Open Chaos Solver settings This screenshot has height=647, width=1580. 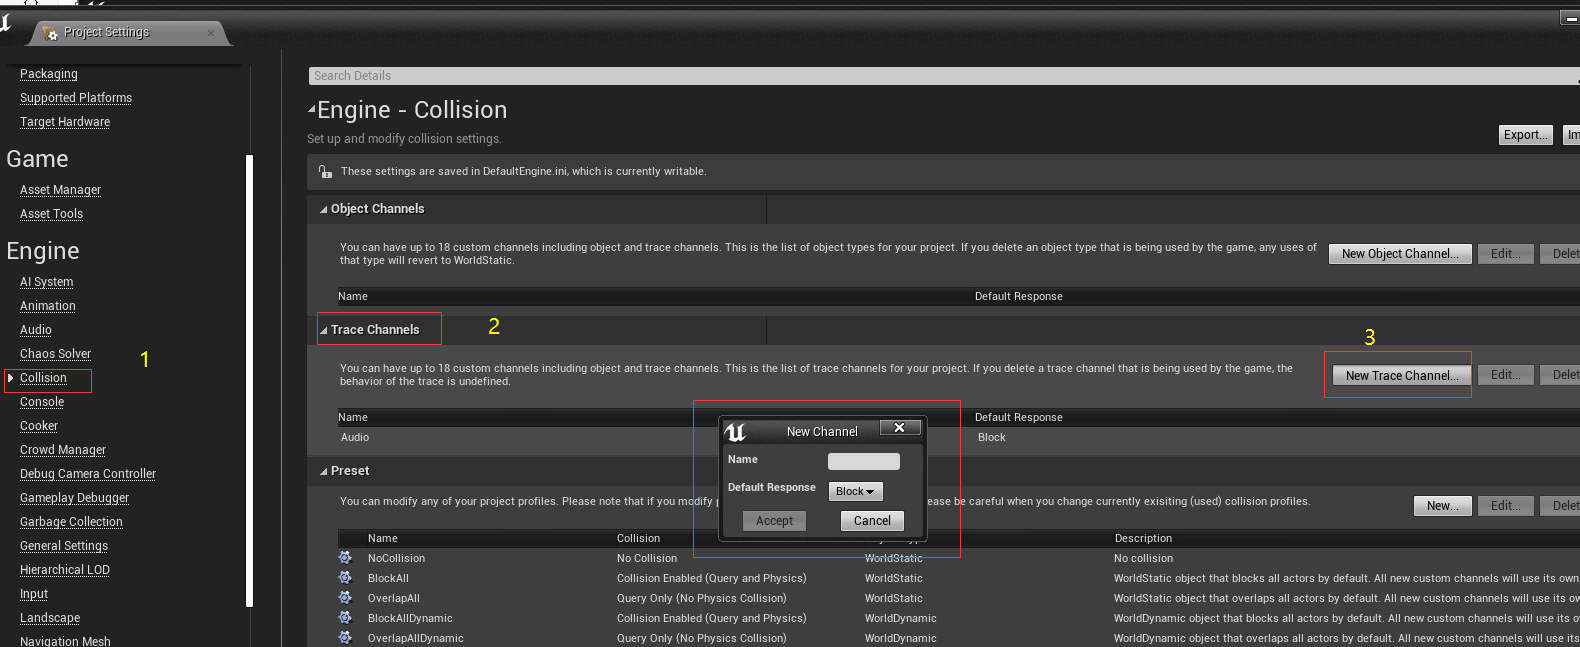point(55,354)
